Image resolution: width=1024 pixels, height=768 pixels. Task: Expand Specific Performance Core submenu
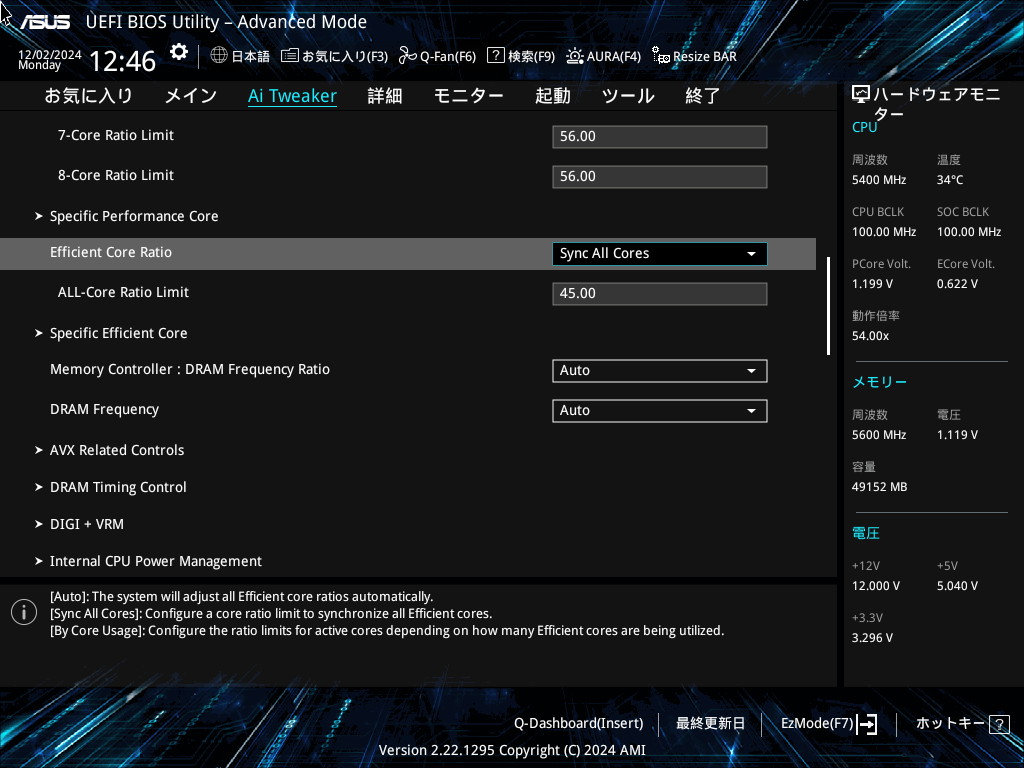(134, 216)
